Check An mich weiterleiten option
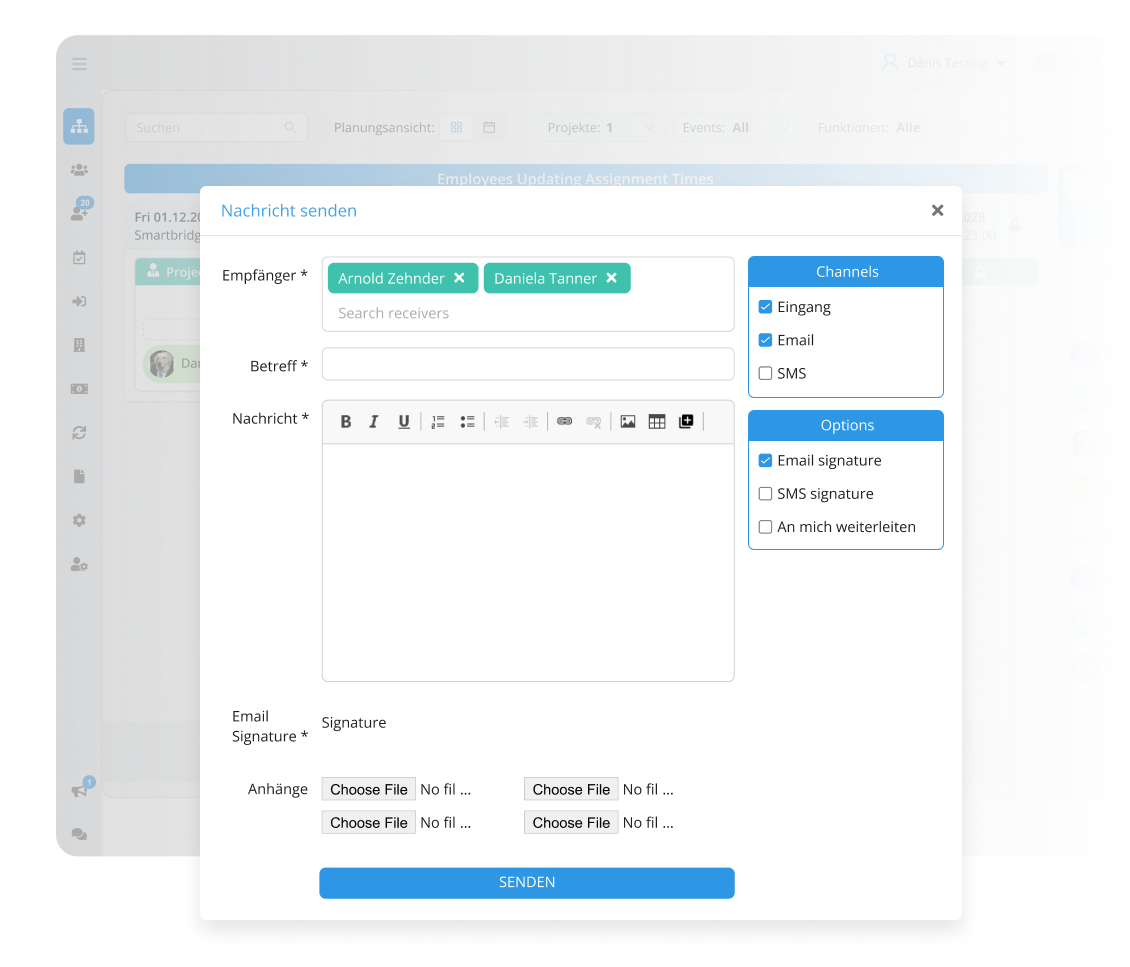The image size is (1130, 967). tap(765, 527)
